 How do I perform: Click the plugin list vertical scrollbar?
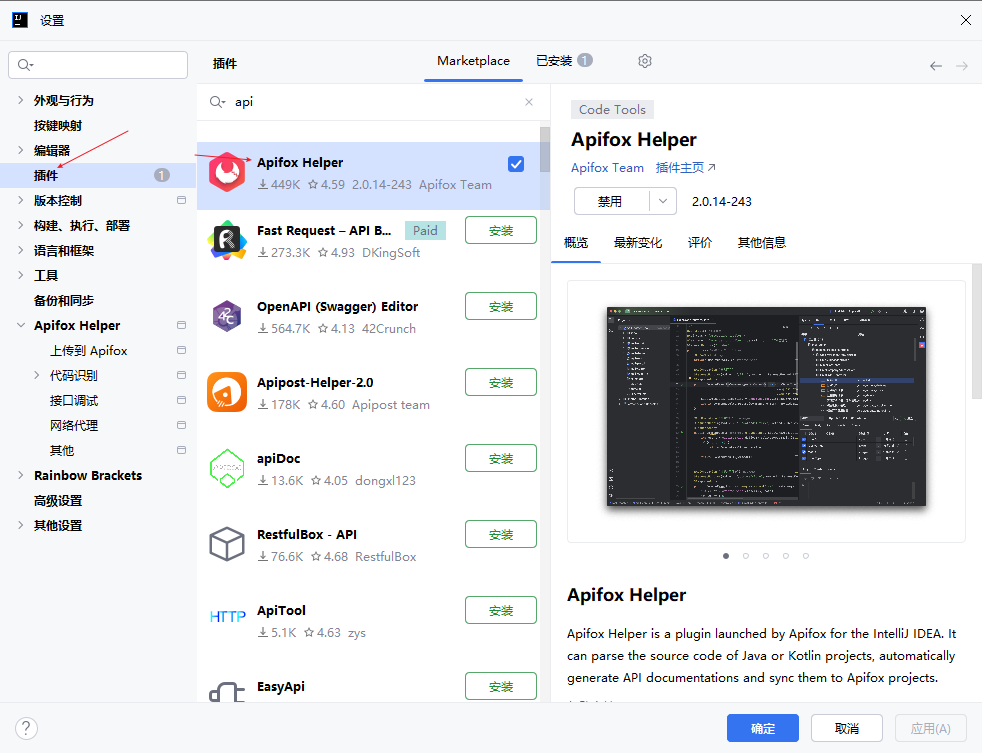pyautogui.click(x=545, y=149)
